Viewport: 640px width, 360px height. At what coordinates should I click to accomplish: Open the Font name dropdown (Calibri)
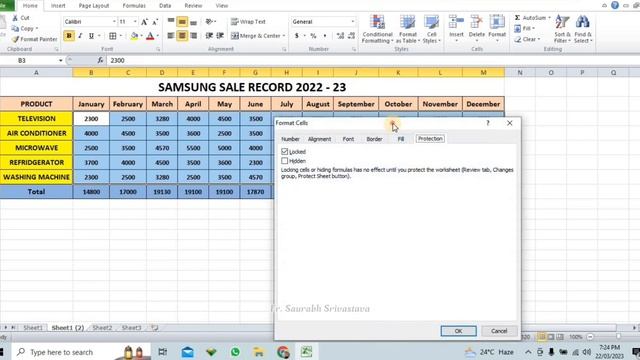(x=114, y=22)
